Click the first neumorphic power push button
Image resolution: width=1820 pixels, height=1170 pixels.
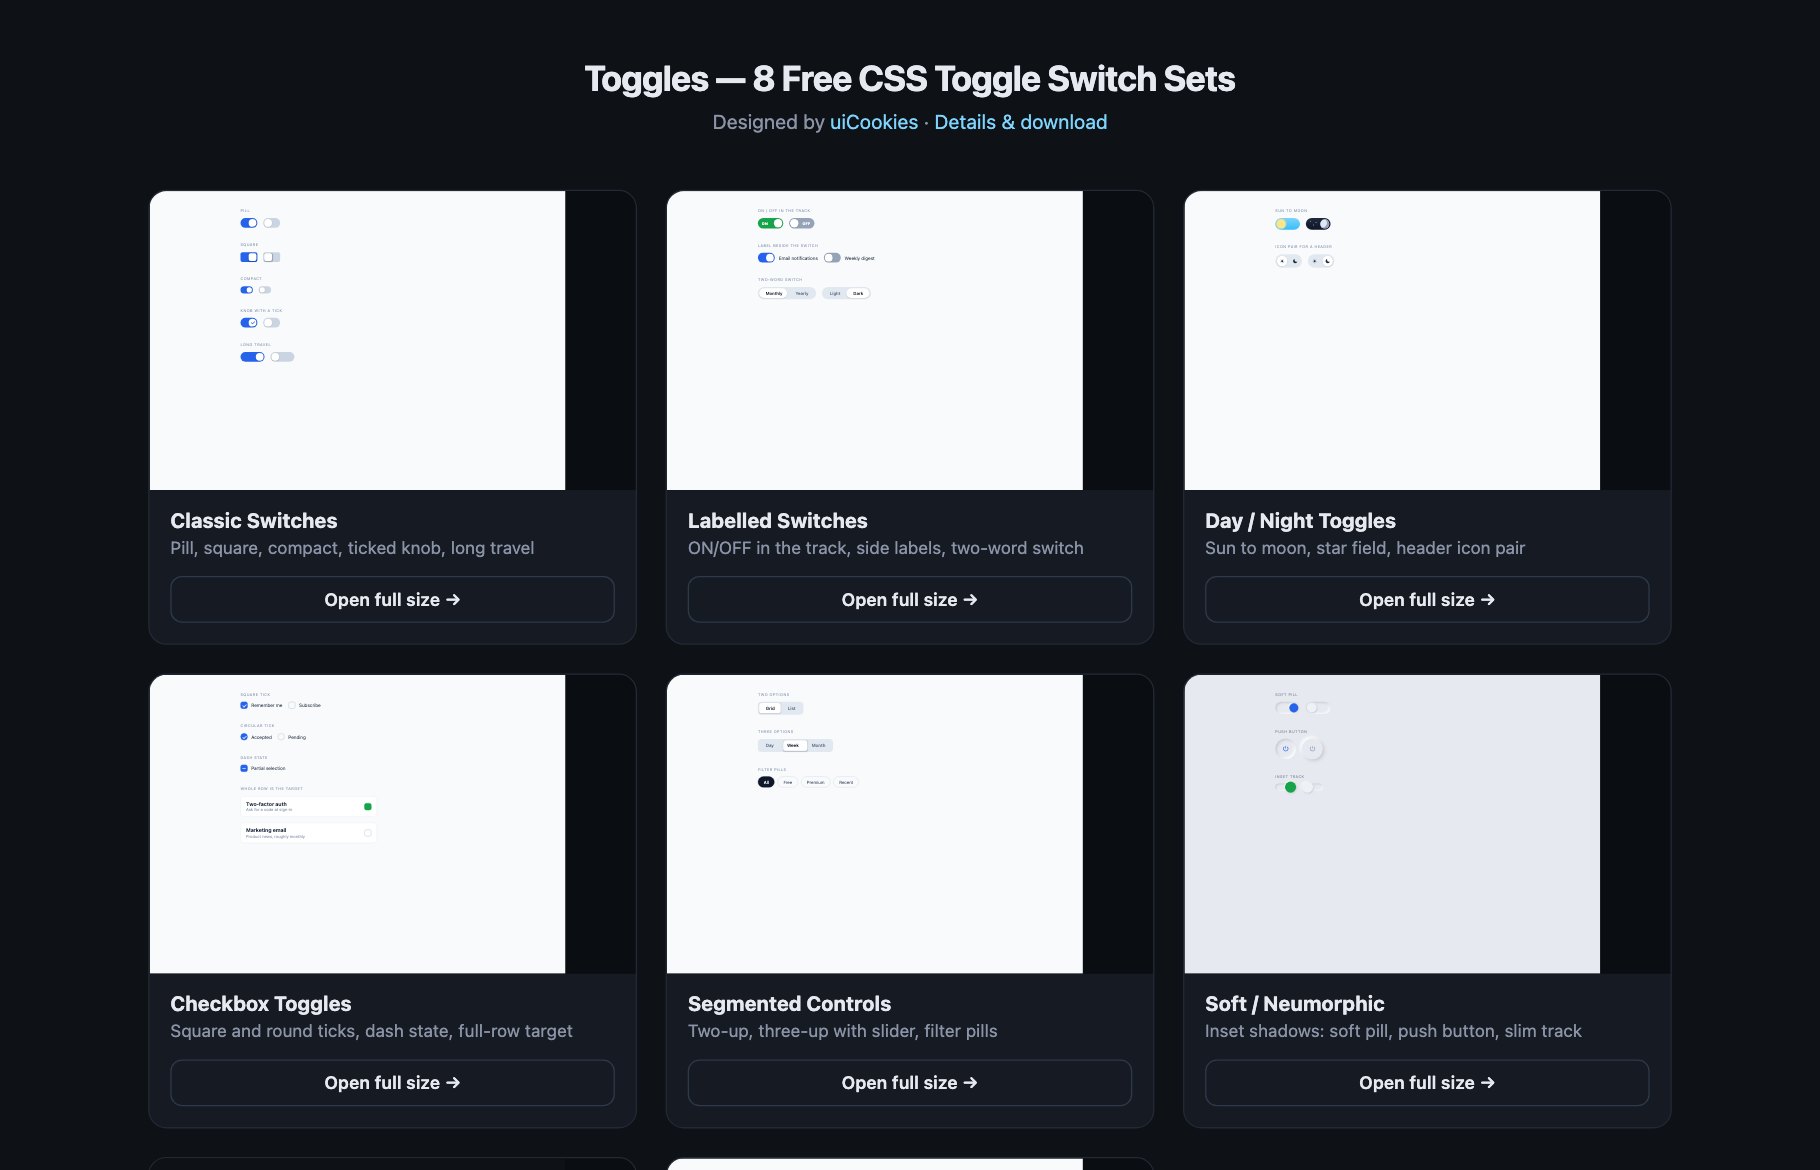click(1286, 748)
